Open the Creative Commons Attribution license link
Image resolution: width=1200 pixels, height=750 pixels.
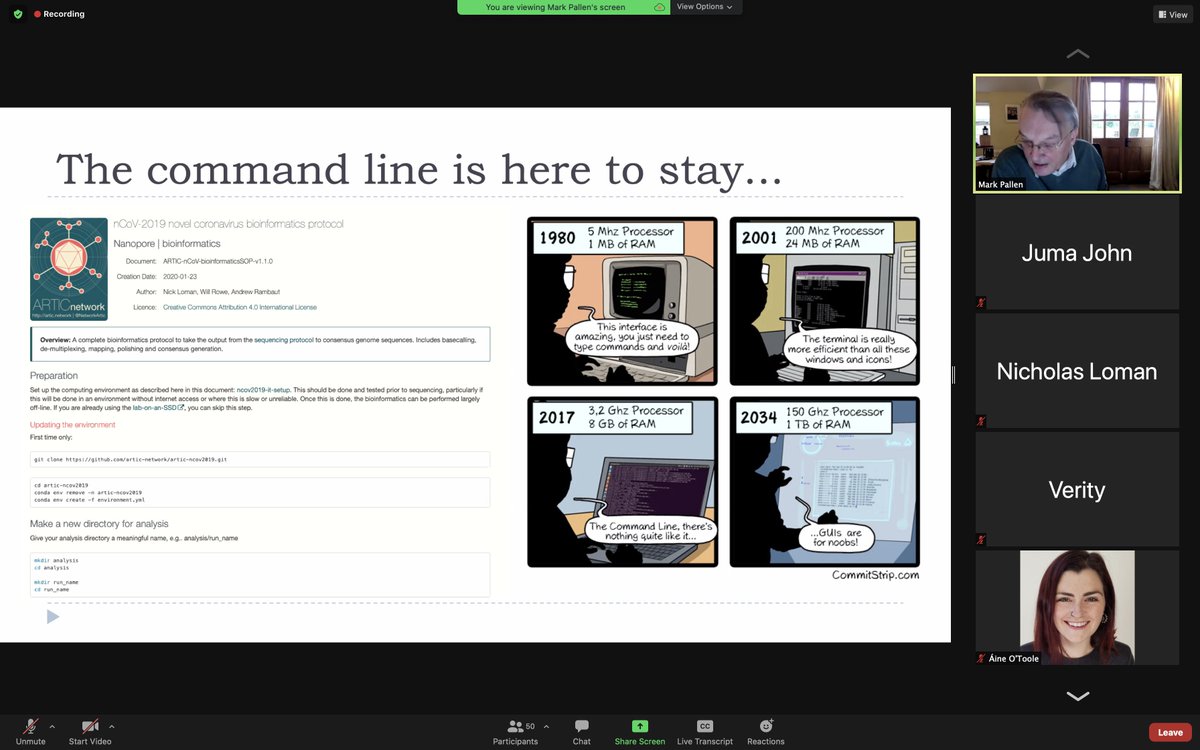click(240, 307)
